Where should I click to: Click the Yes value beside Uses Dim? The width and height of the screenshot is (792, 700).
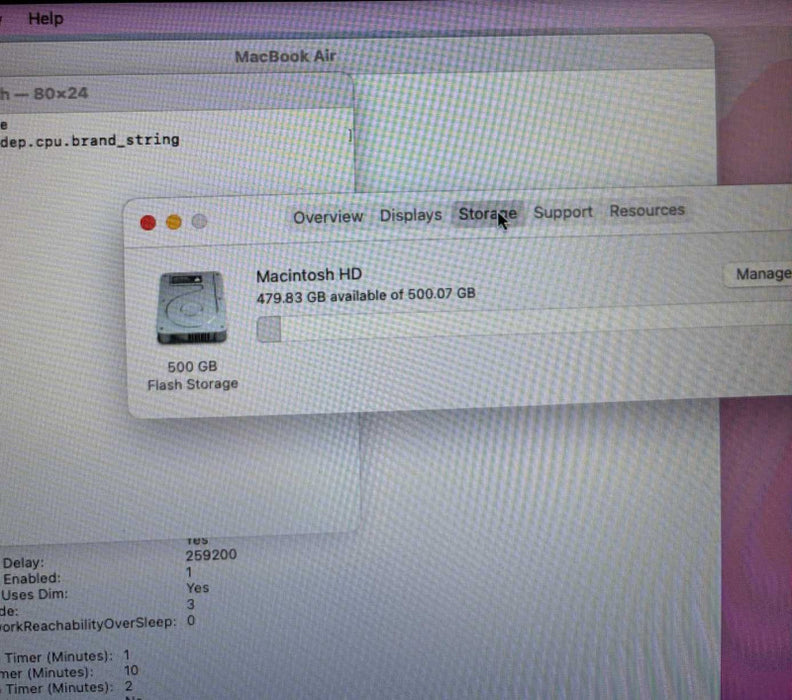click(197, 588)
